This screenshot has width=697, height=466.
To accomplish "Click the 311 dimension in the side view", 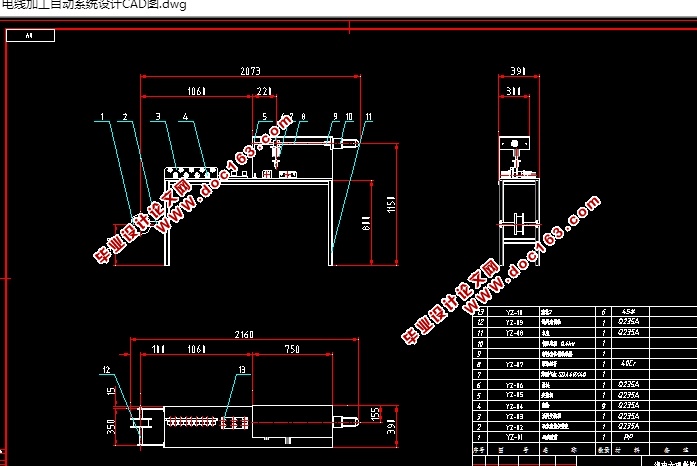I will (x=513, y=91).
